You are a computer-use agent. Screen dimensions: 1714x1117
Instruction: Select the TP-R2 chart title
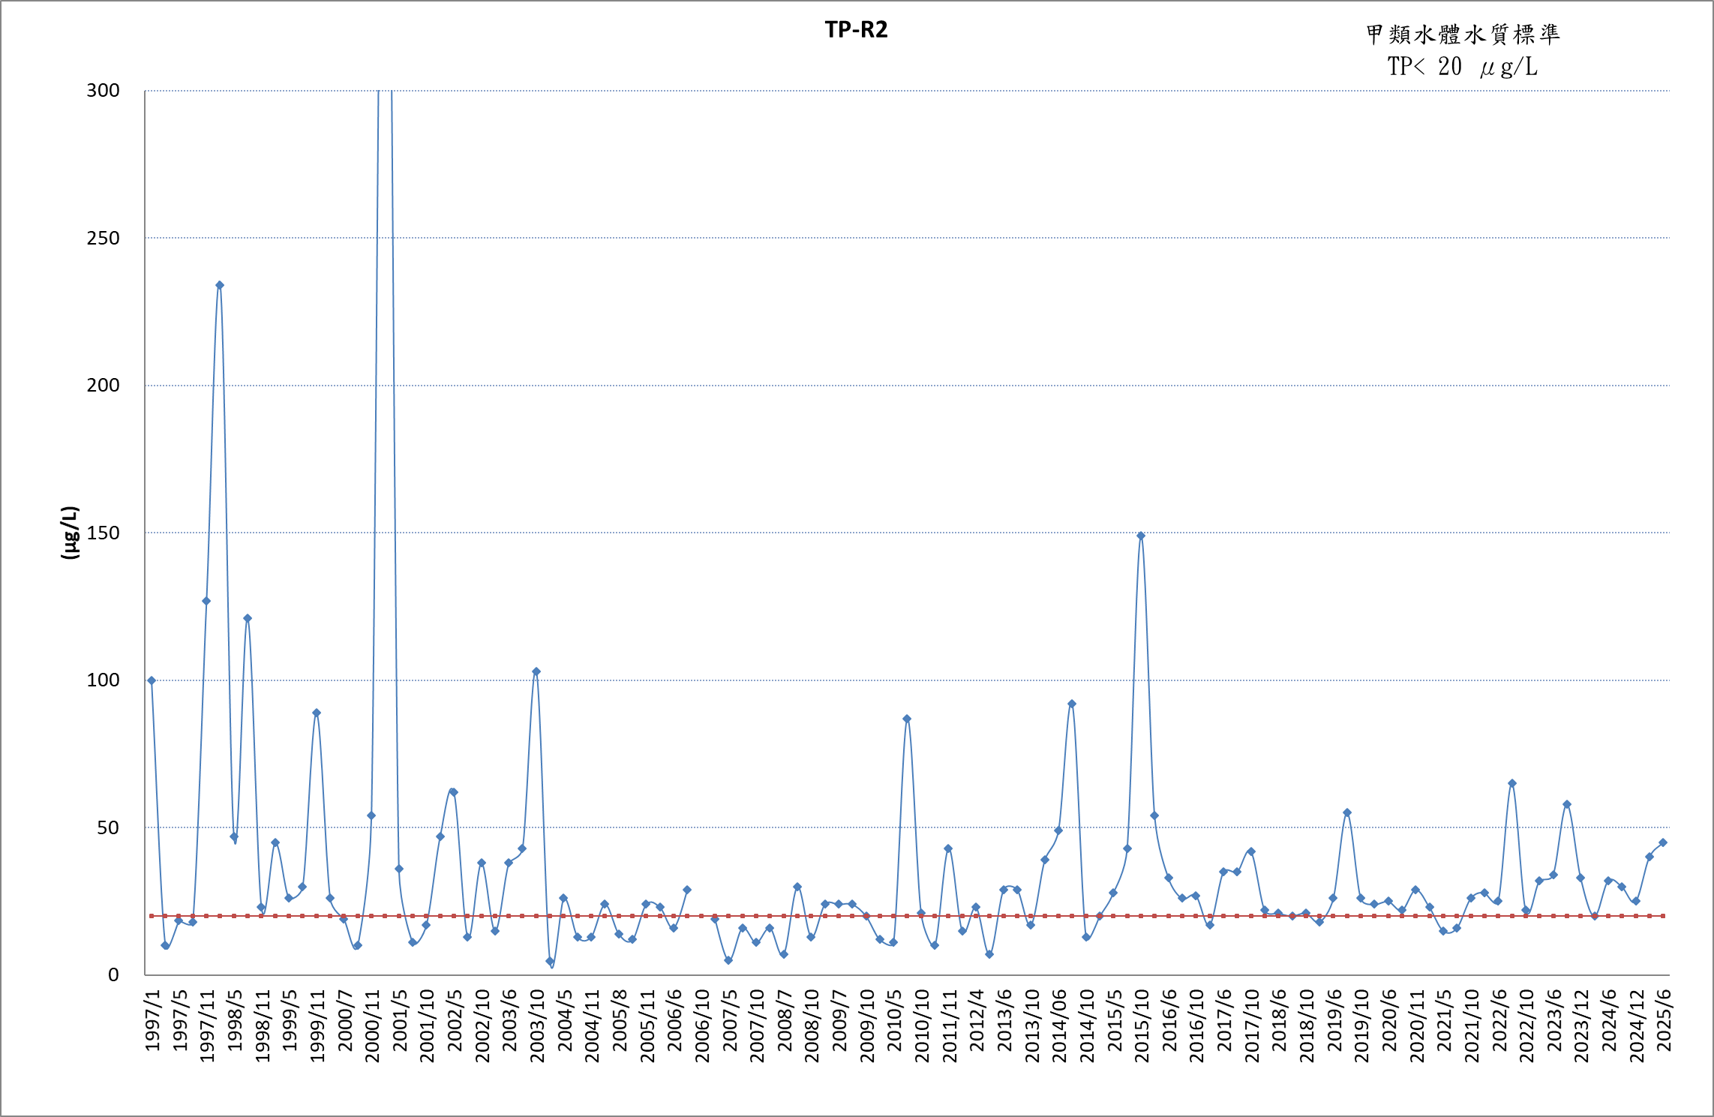coord(856,30)
